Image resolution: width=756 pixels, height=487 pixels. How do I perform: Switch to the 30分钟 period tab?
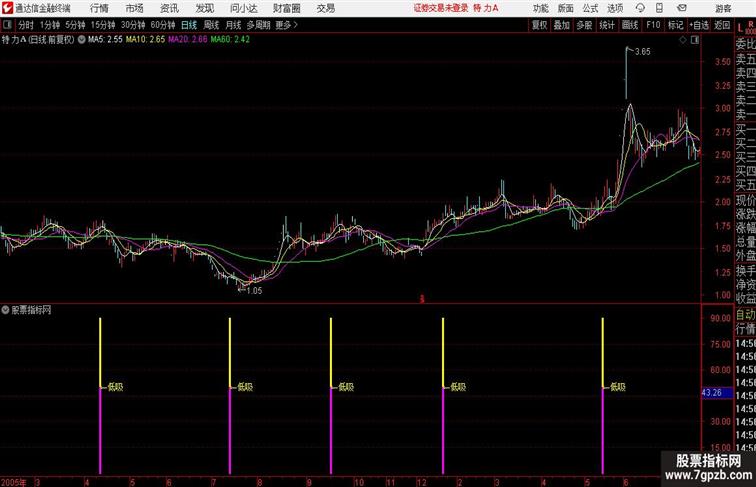point(133,25)
